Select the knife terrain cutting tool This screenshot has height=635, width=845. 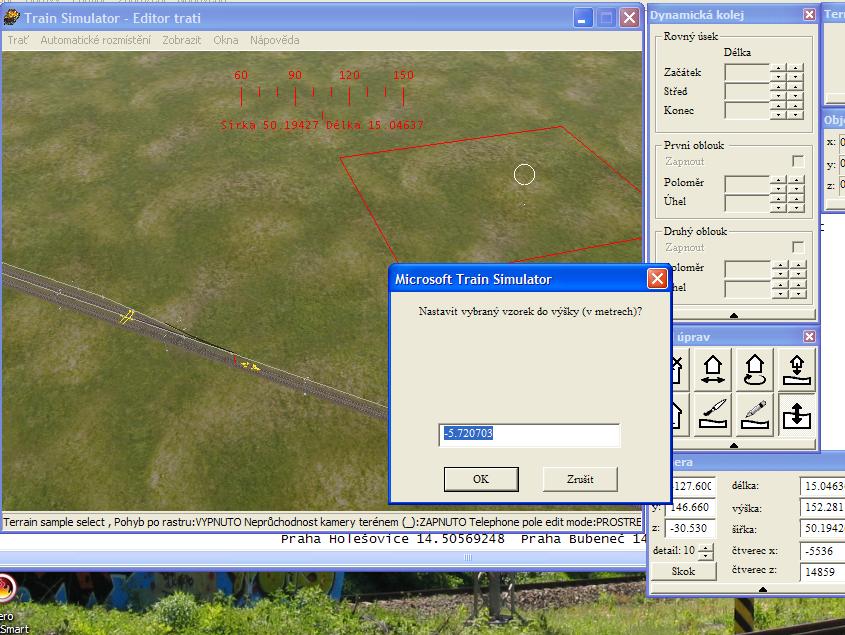714,414
